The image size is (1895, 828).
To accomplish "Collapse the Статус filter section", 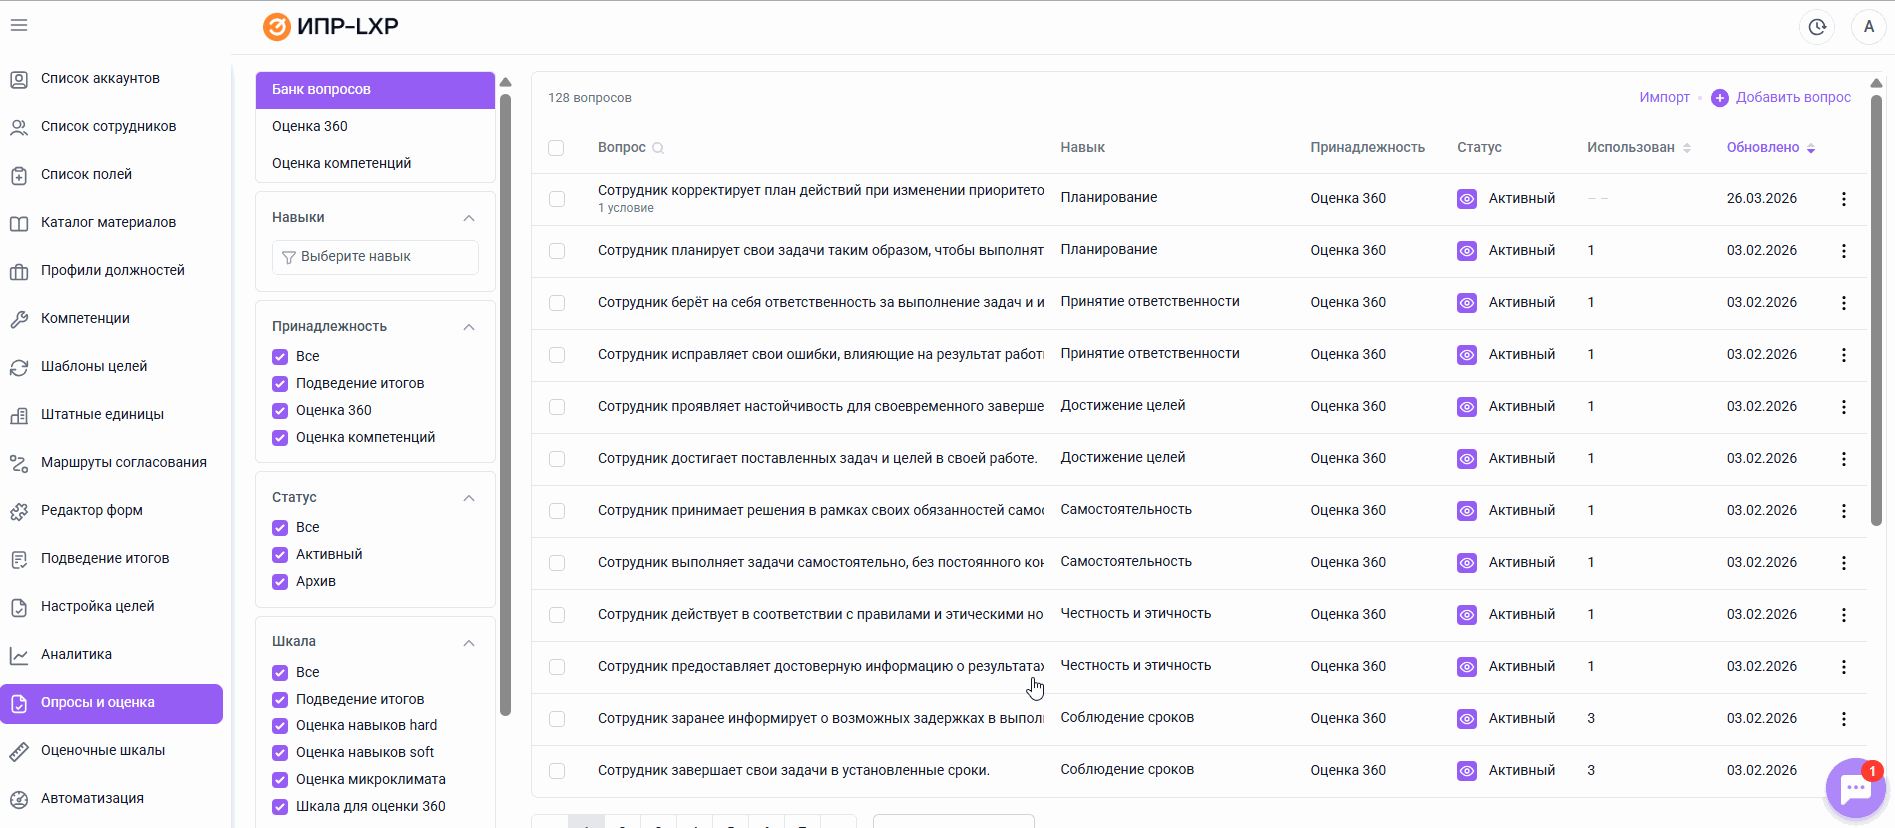I will [x=469, y=498].
